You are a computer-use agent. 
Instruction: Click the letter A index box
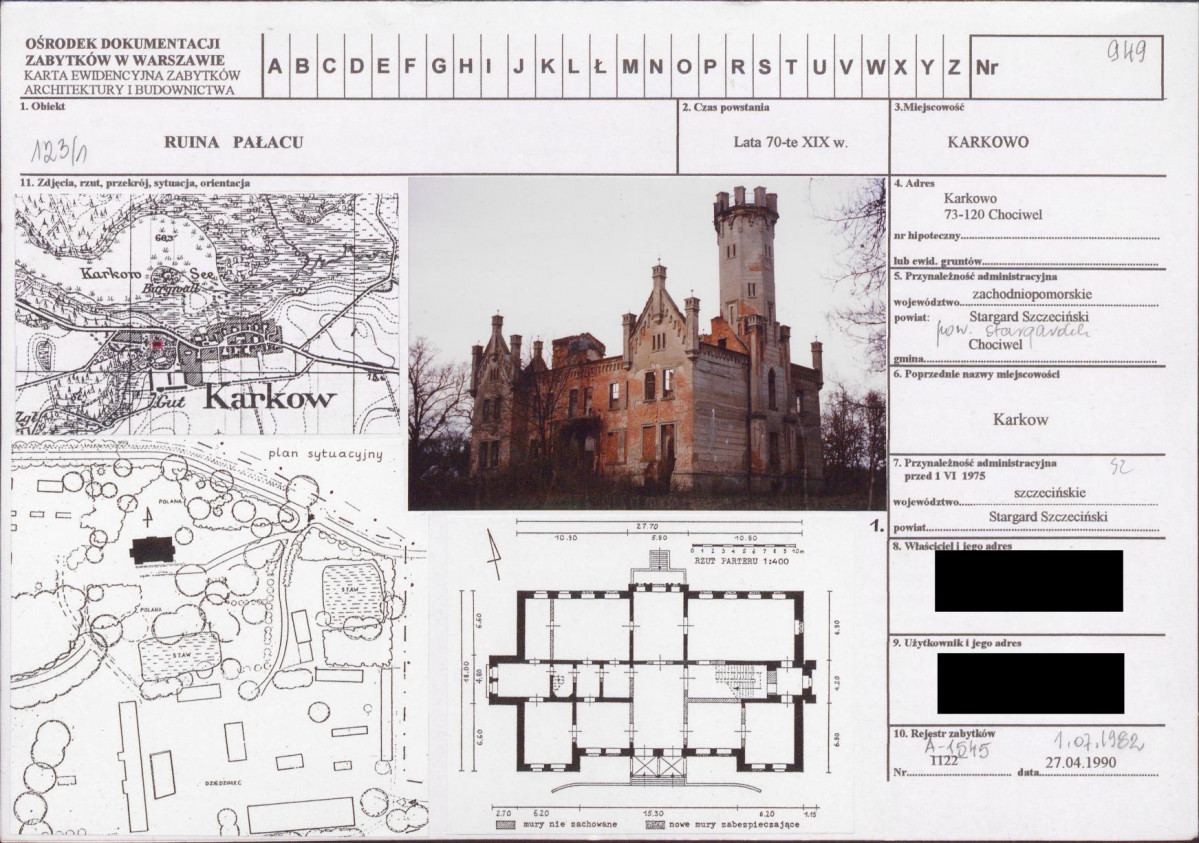(x=275, y=66)
